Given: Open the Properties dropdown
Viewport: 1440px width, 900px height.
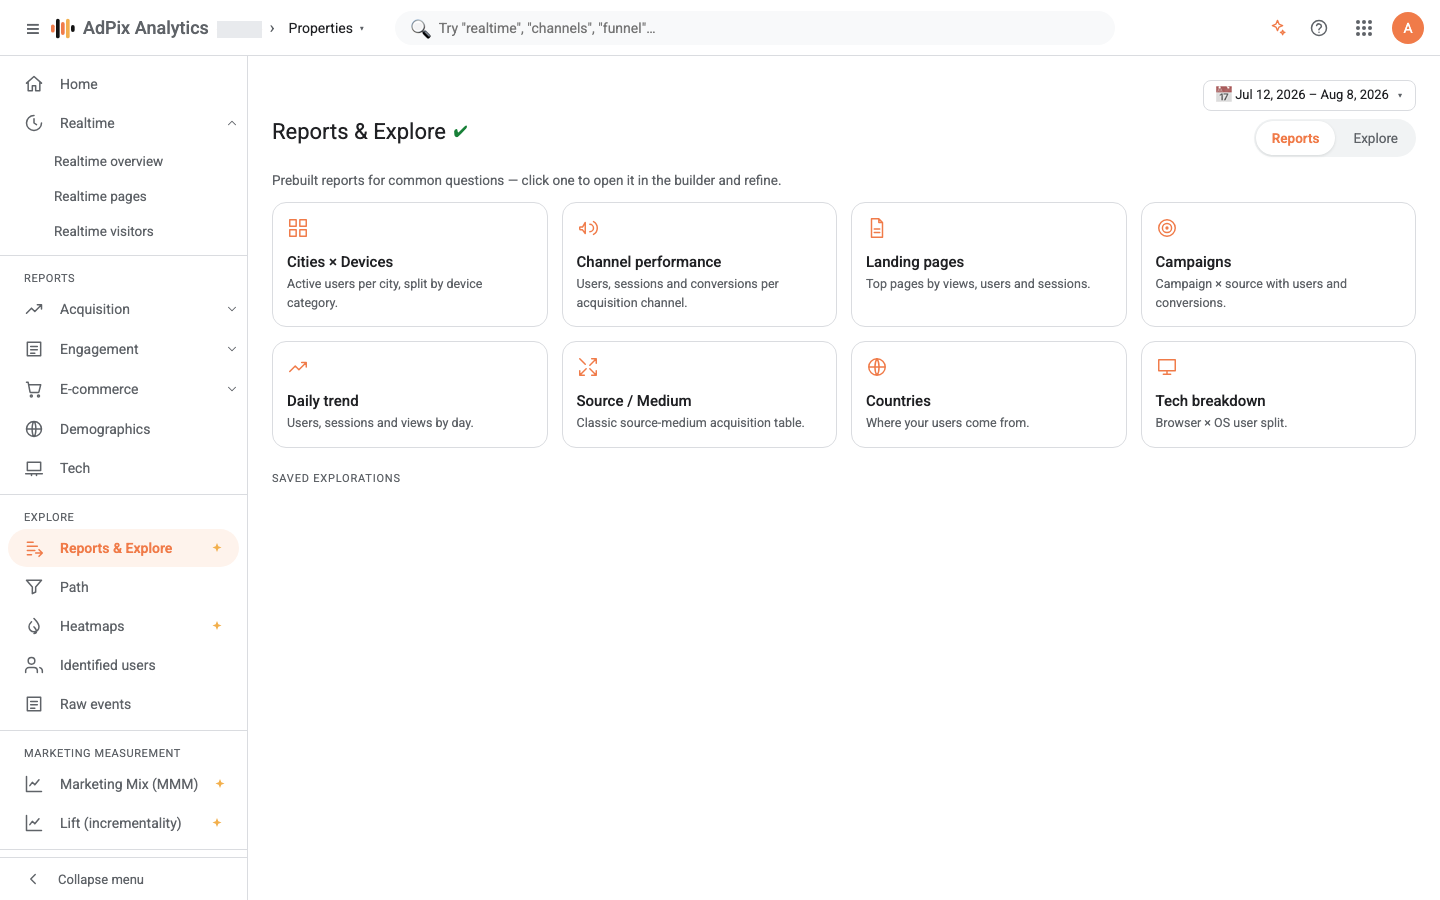Looking at the screenshot, I should pos(327,28).
